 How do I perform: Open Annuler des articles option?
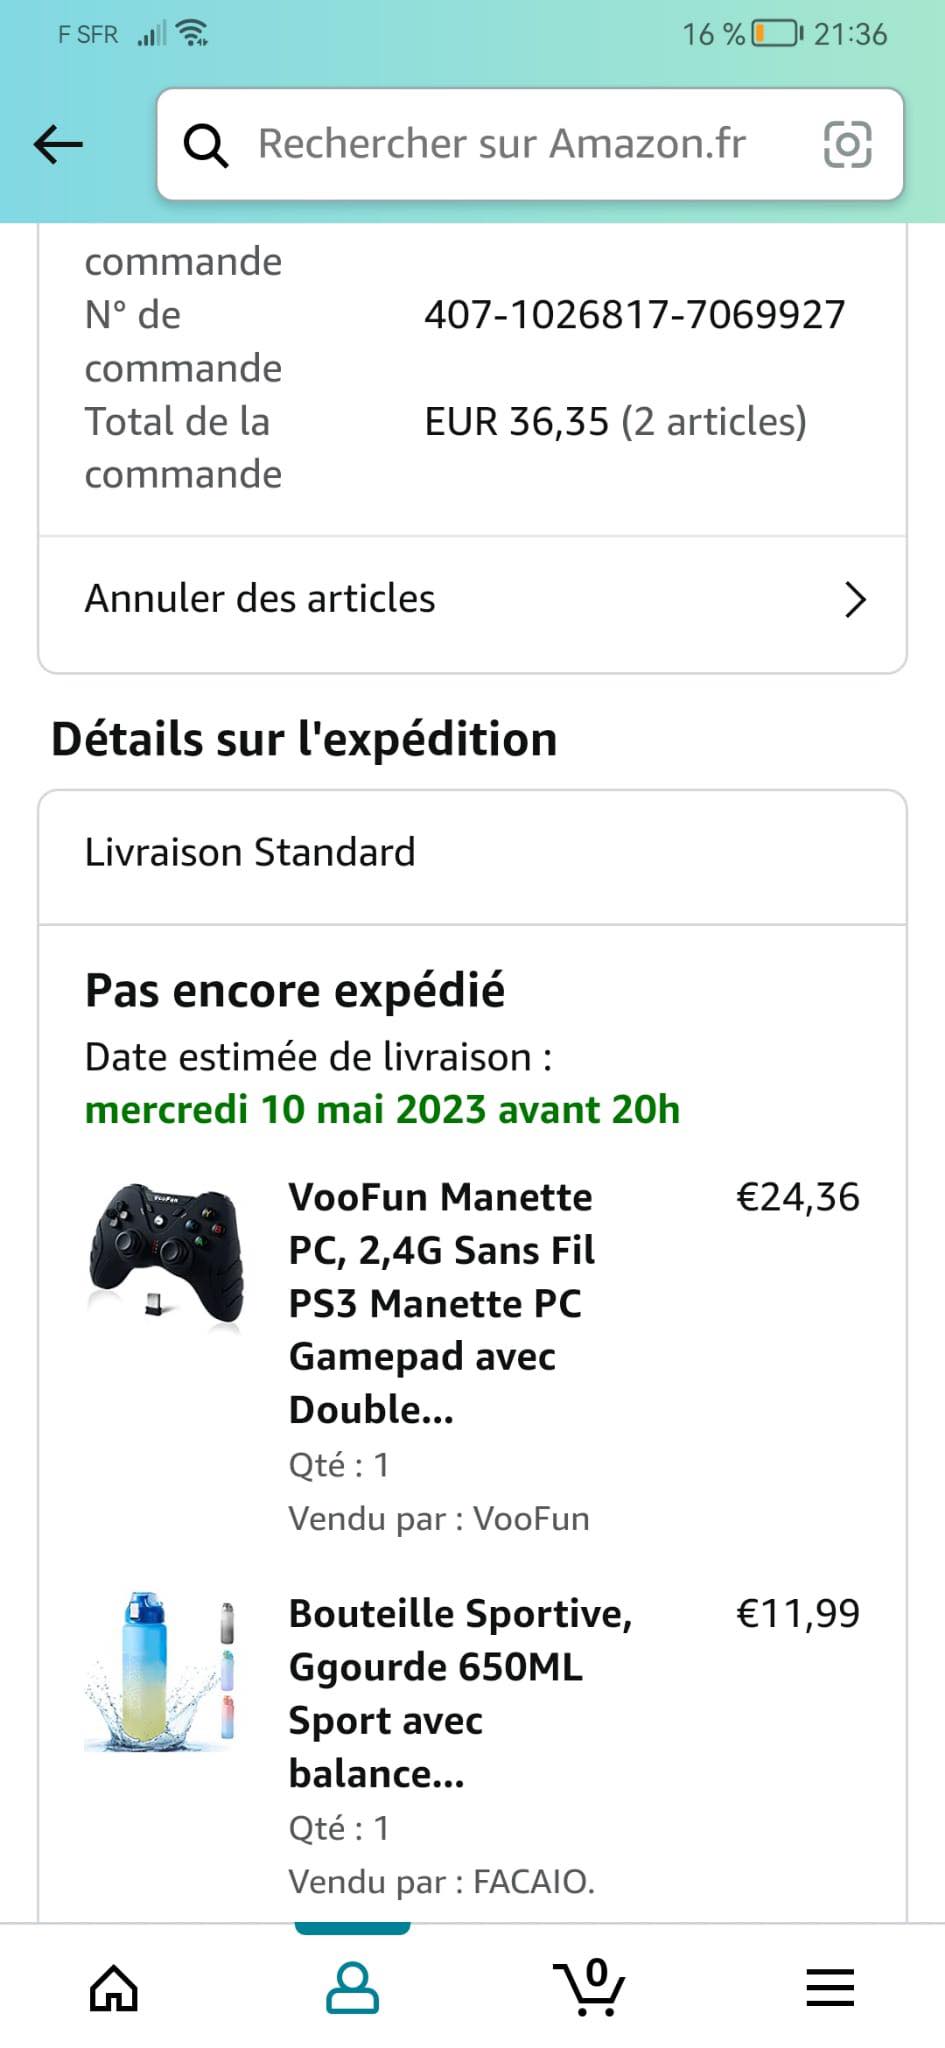click(260, 599)
